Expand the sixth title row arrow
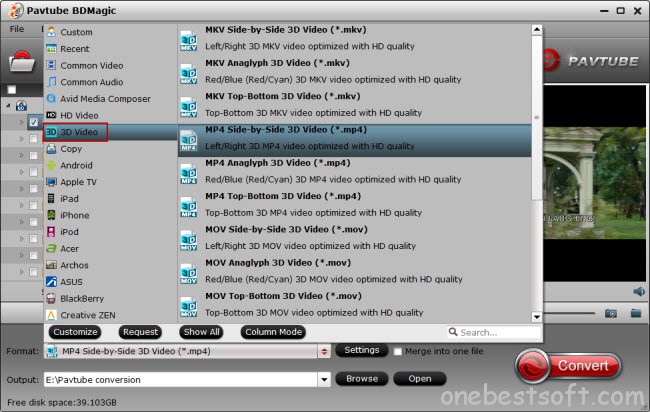The width and height of the screenshot is (650, 412). pos(22,205)
